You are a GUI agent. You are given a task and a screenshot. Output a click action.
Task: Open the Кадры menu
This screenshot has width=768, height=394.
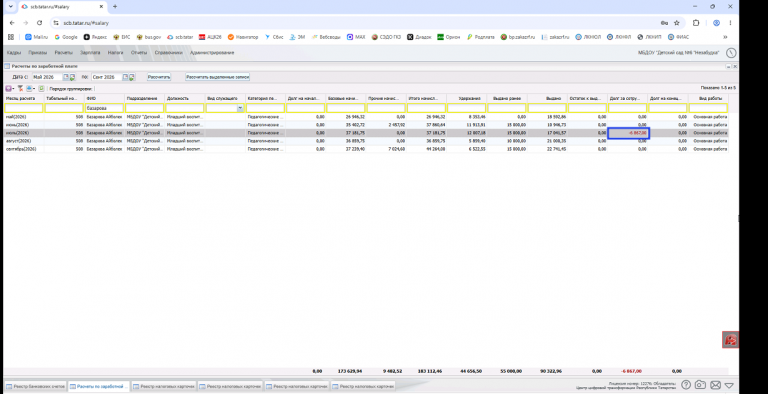coord(14,52)
